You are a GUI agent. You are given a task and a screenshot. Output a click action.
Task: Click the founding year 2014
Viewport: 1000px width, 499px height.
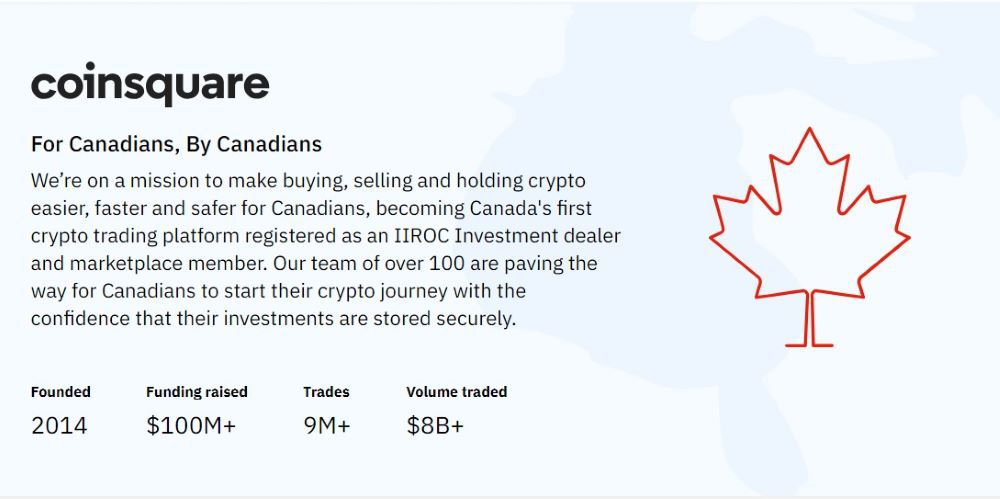point(59,426)
